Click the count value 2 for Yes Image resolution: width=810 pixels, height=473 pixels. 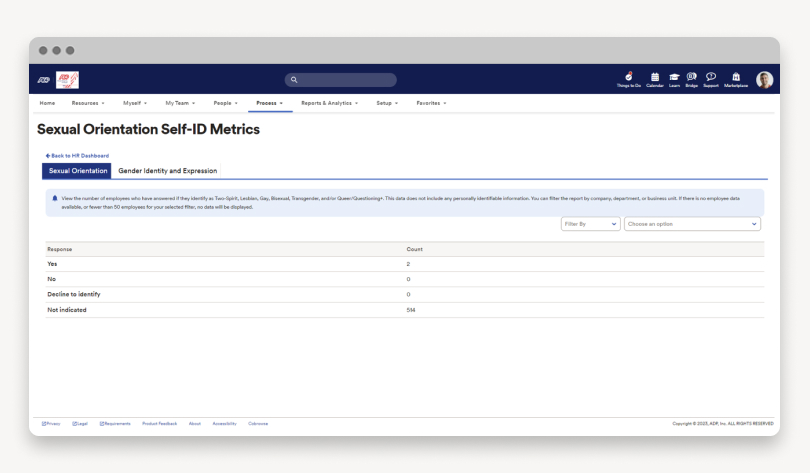pos(408,264)
